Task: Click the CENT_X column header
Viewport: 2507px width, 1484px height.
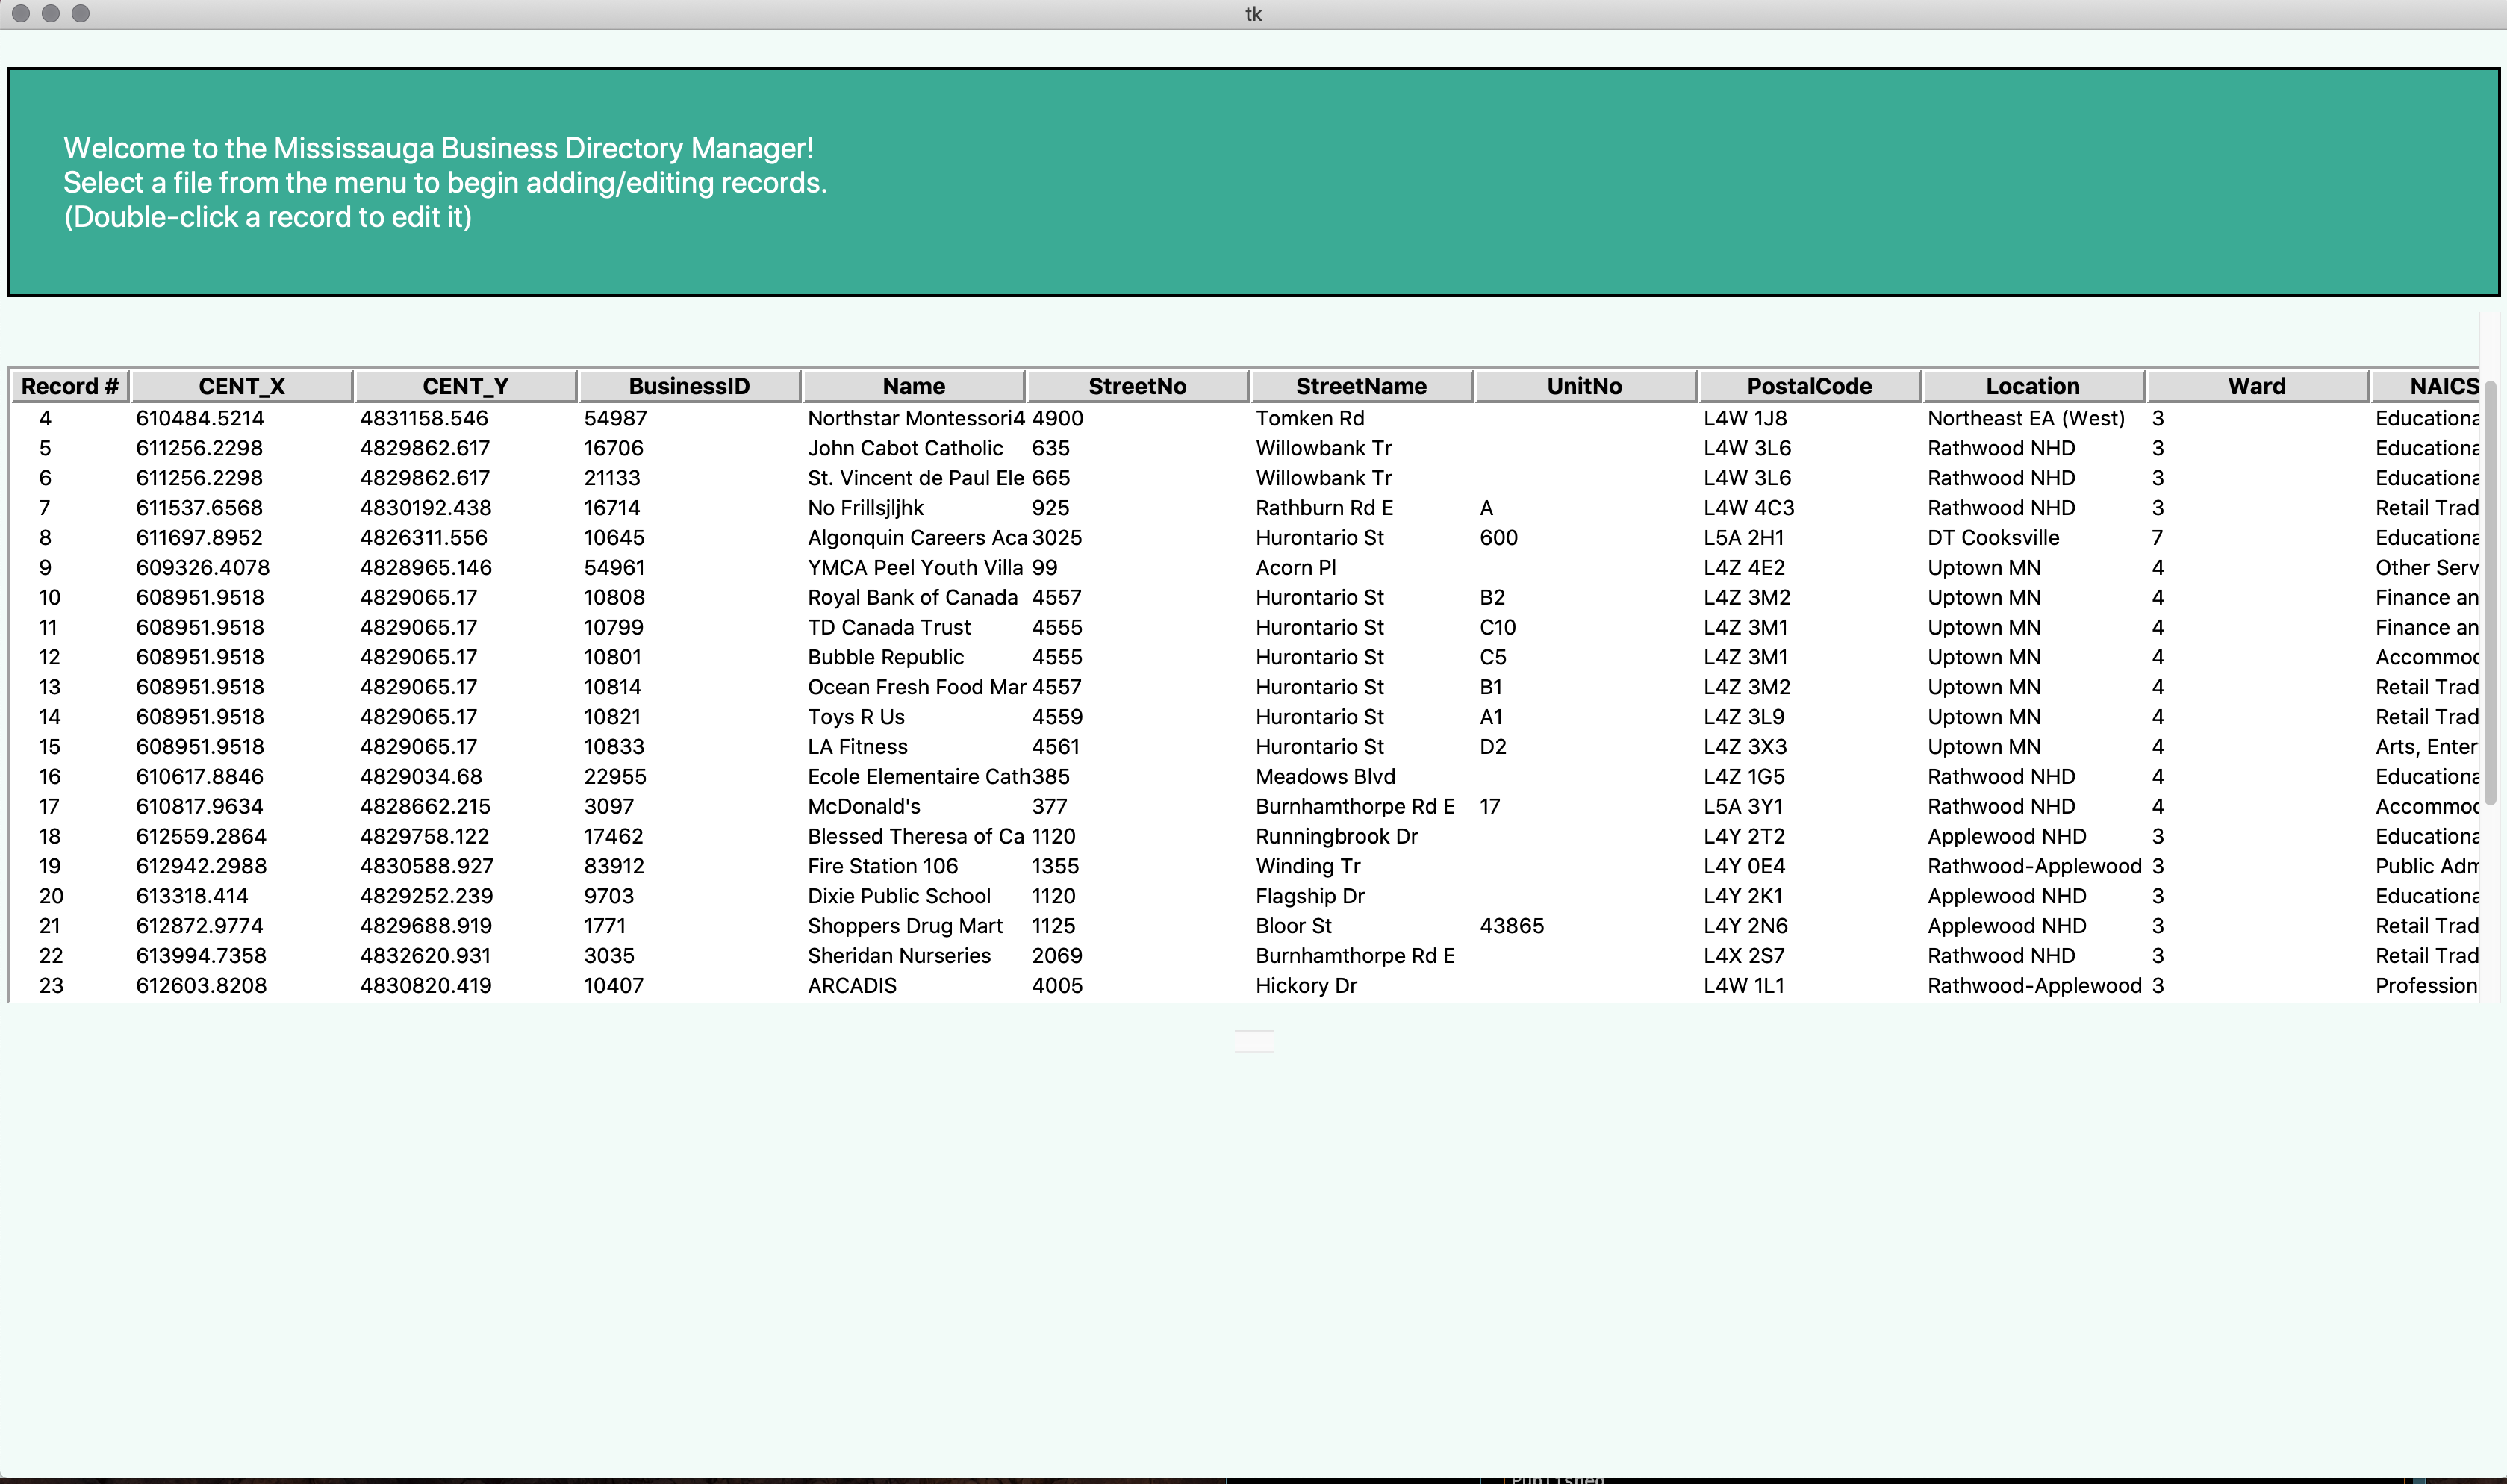Action: click(241, 386)
